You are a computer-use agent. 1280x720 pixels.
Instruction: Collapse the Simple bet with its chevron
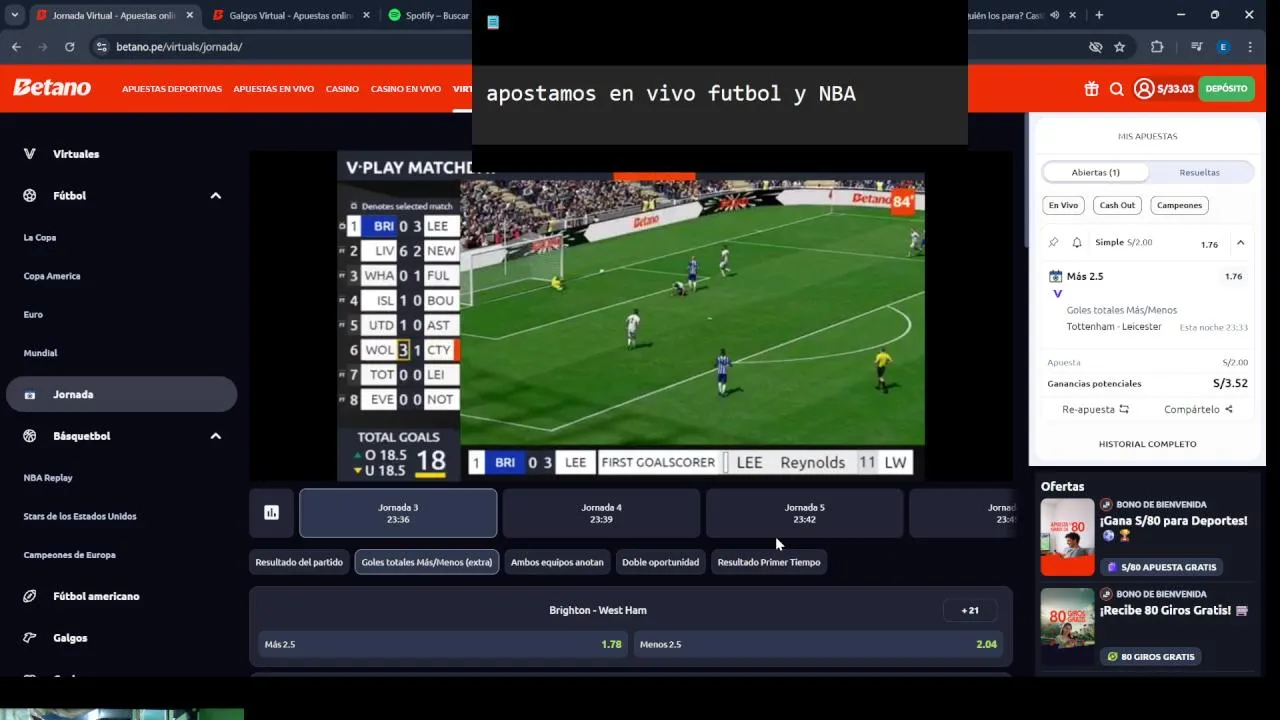pos(1240,243)
